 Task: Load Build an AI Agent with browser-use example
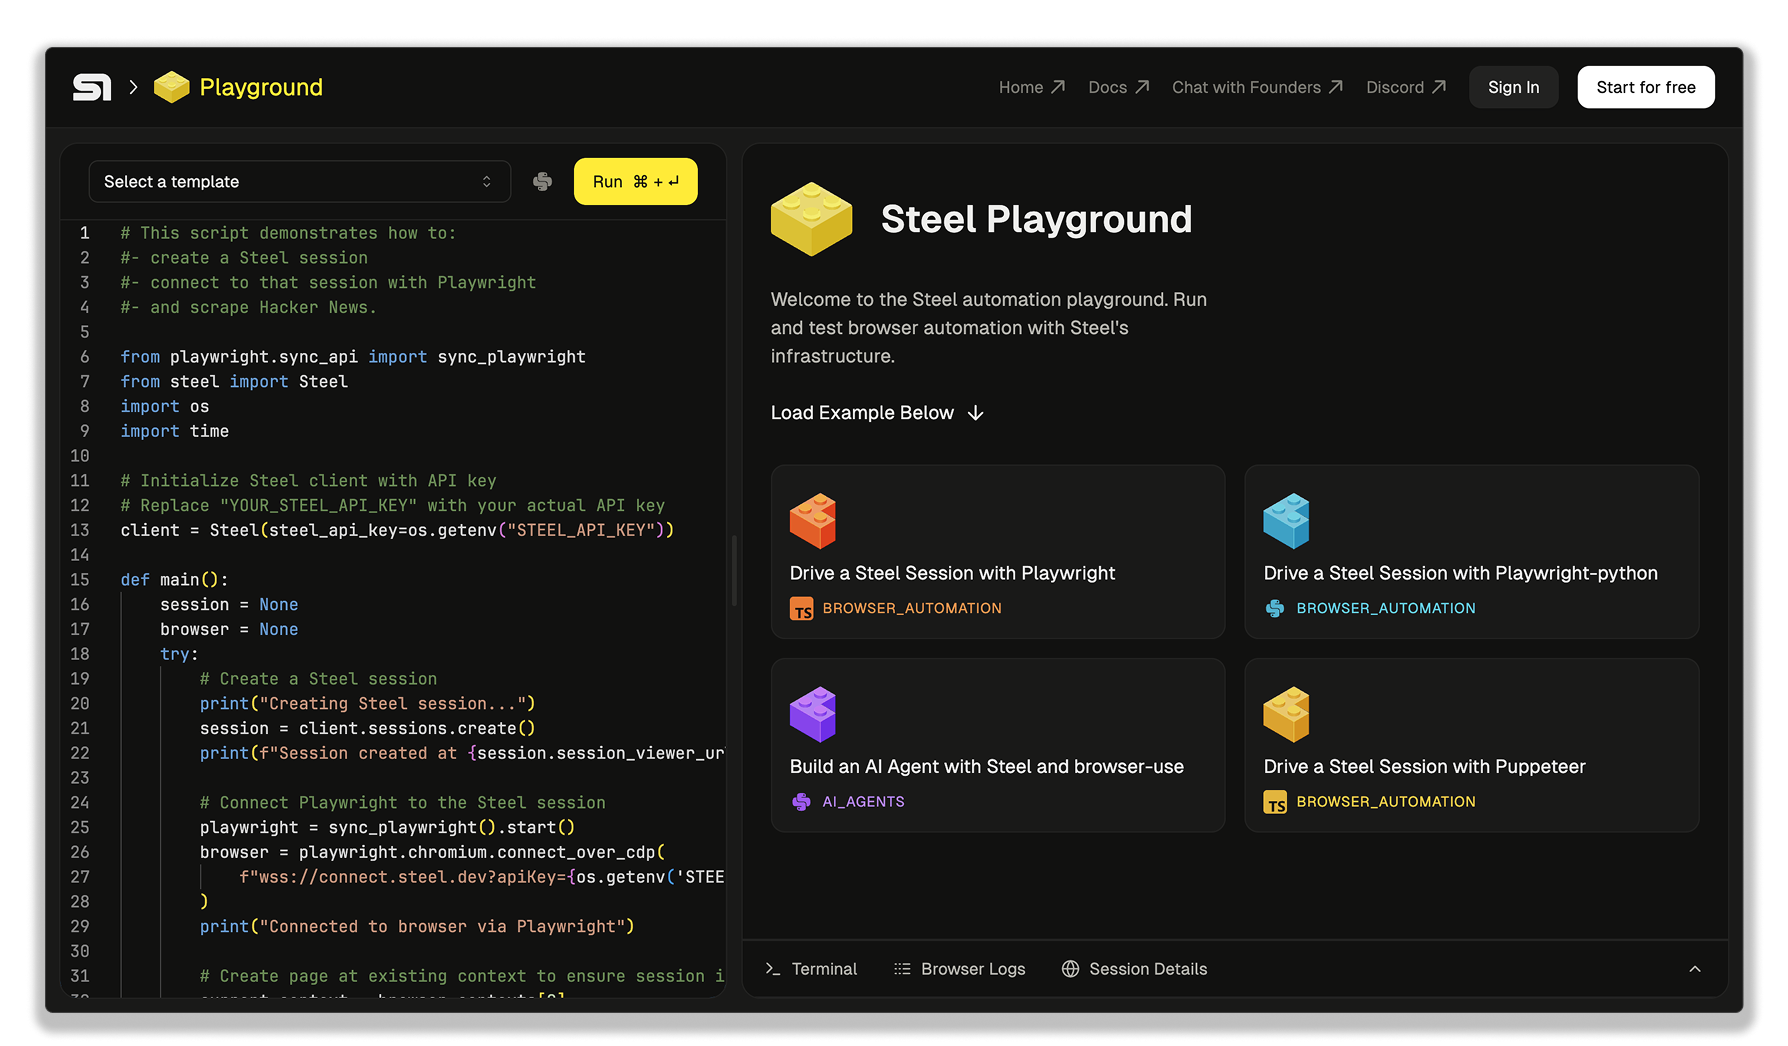997,745
